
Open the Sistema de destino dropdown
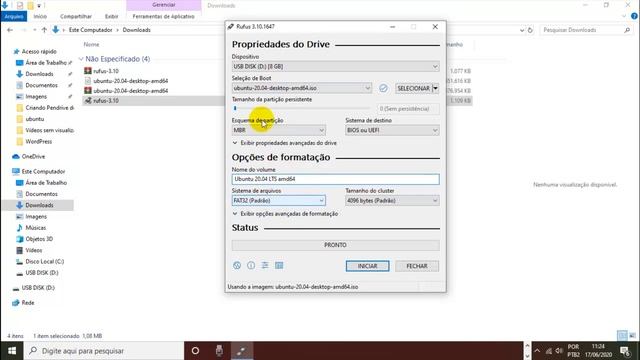click(392, 130)
